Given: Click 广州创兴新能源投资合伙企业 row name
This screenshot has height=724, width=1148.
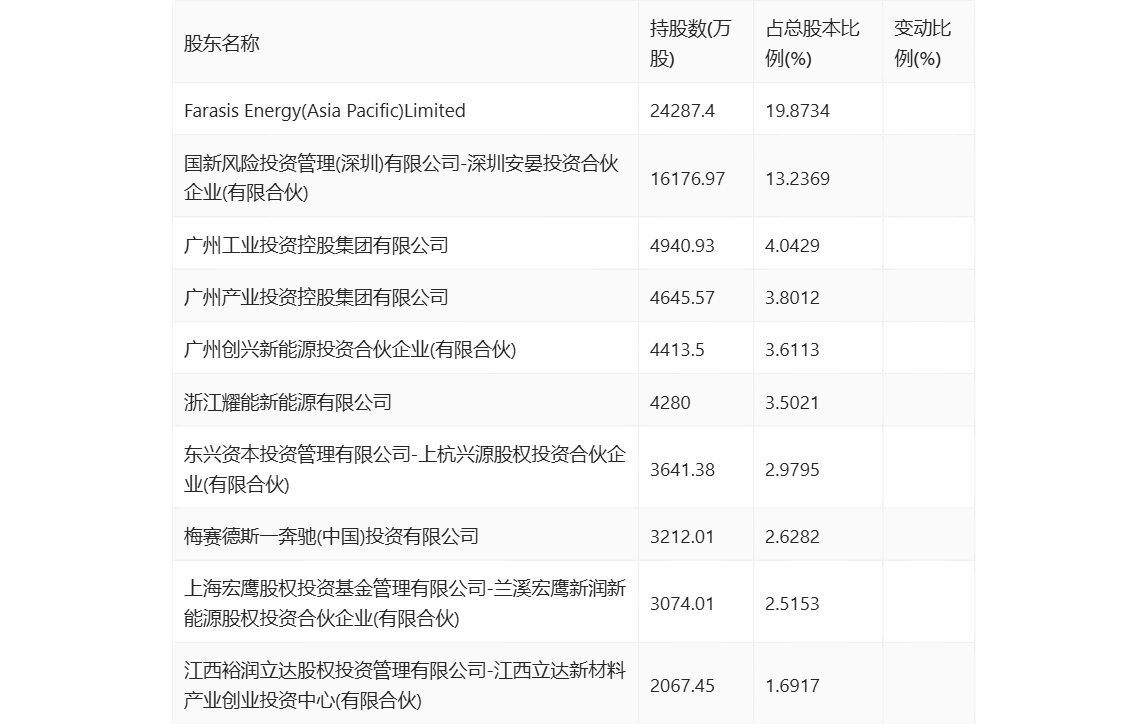Looking at the screenshot, I should point(350,350).
